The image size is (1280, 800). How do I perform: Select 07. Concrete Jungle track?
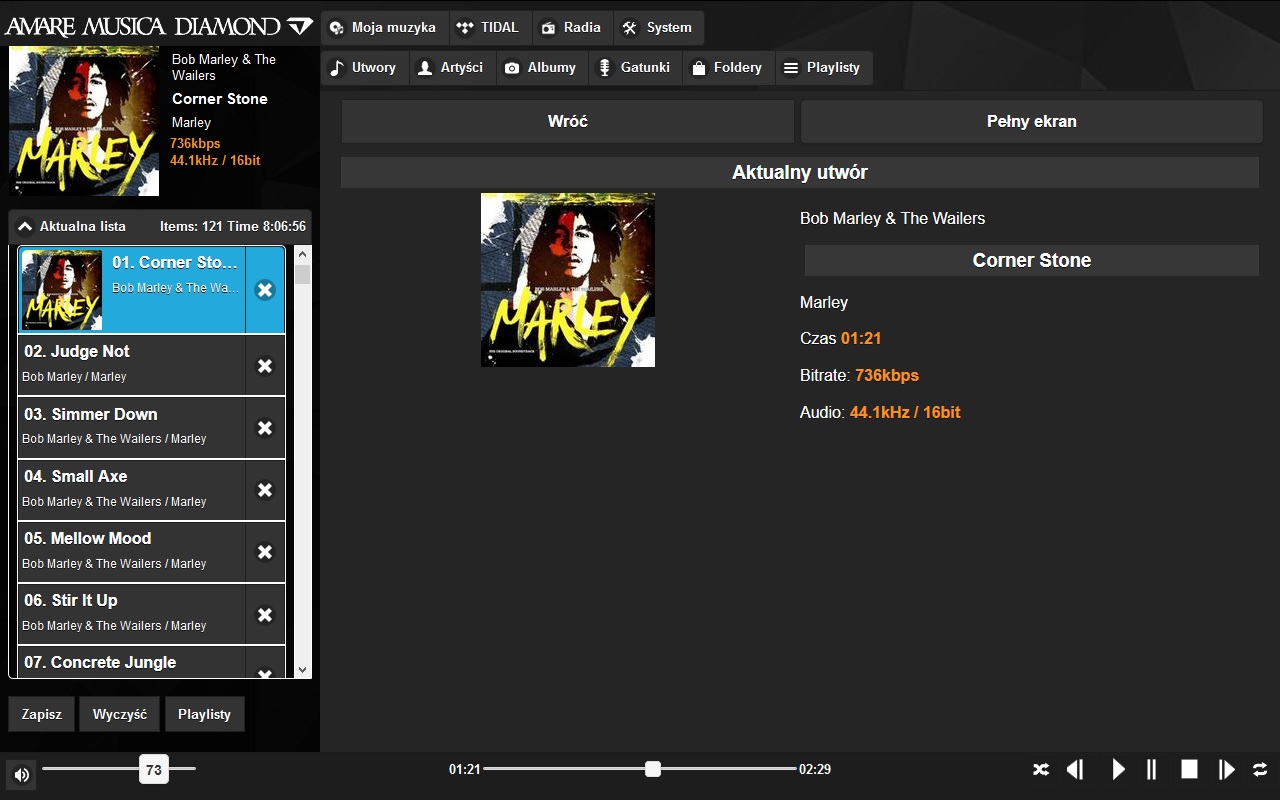click(x=132, y=662)
